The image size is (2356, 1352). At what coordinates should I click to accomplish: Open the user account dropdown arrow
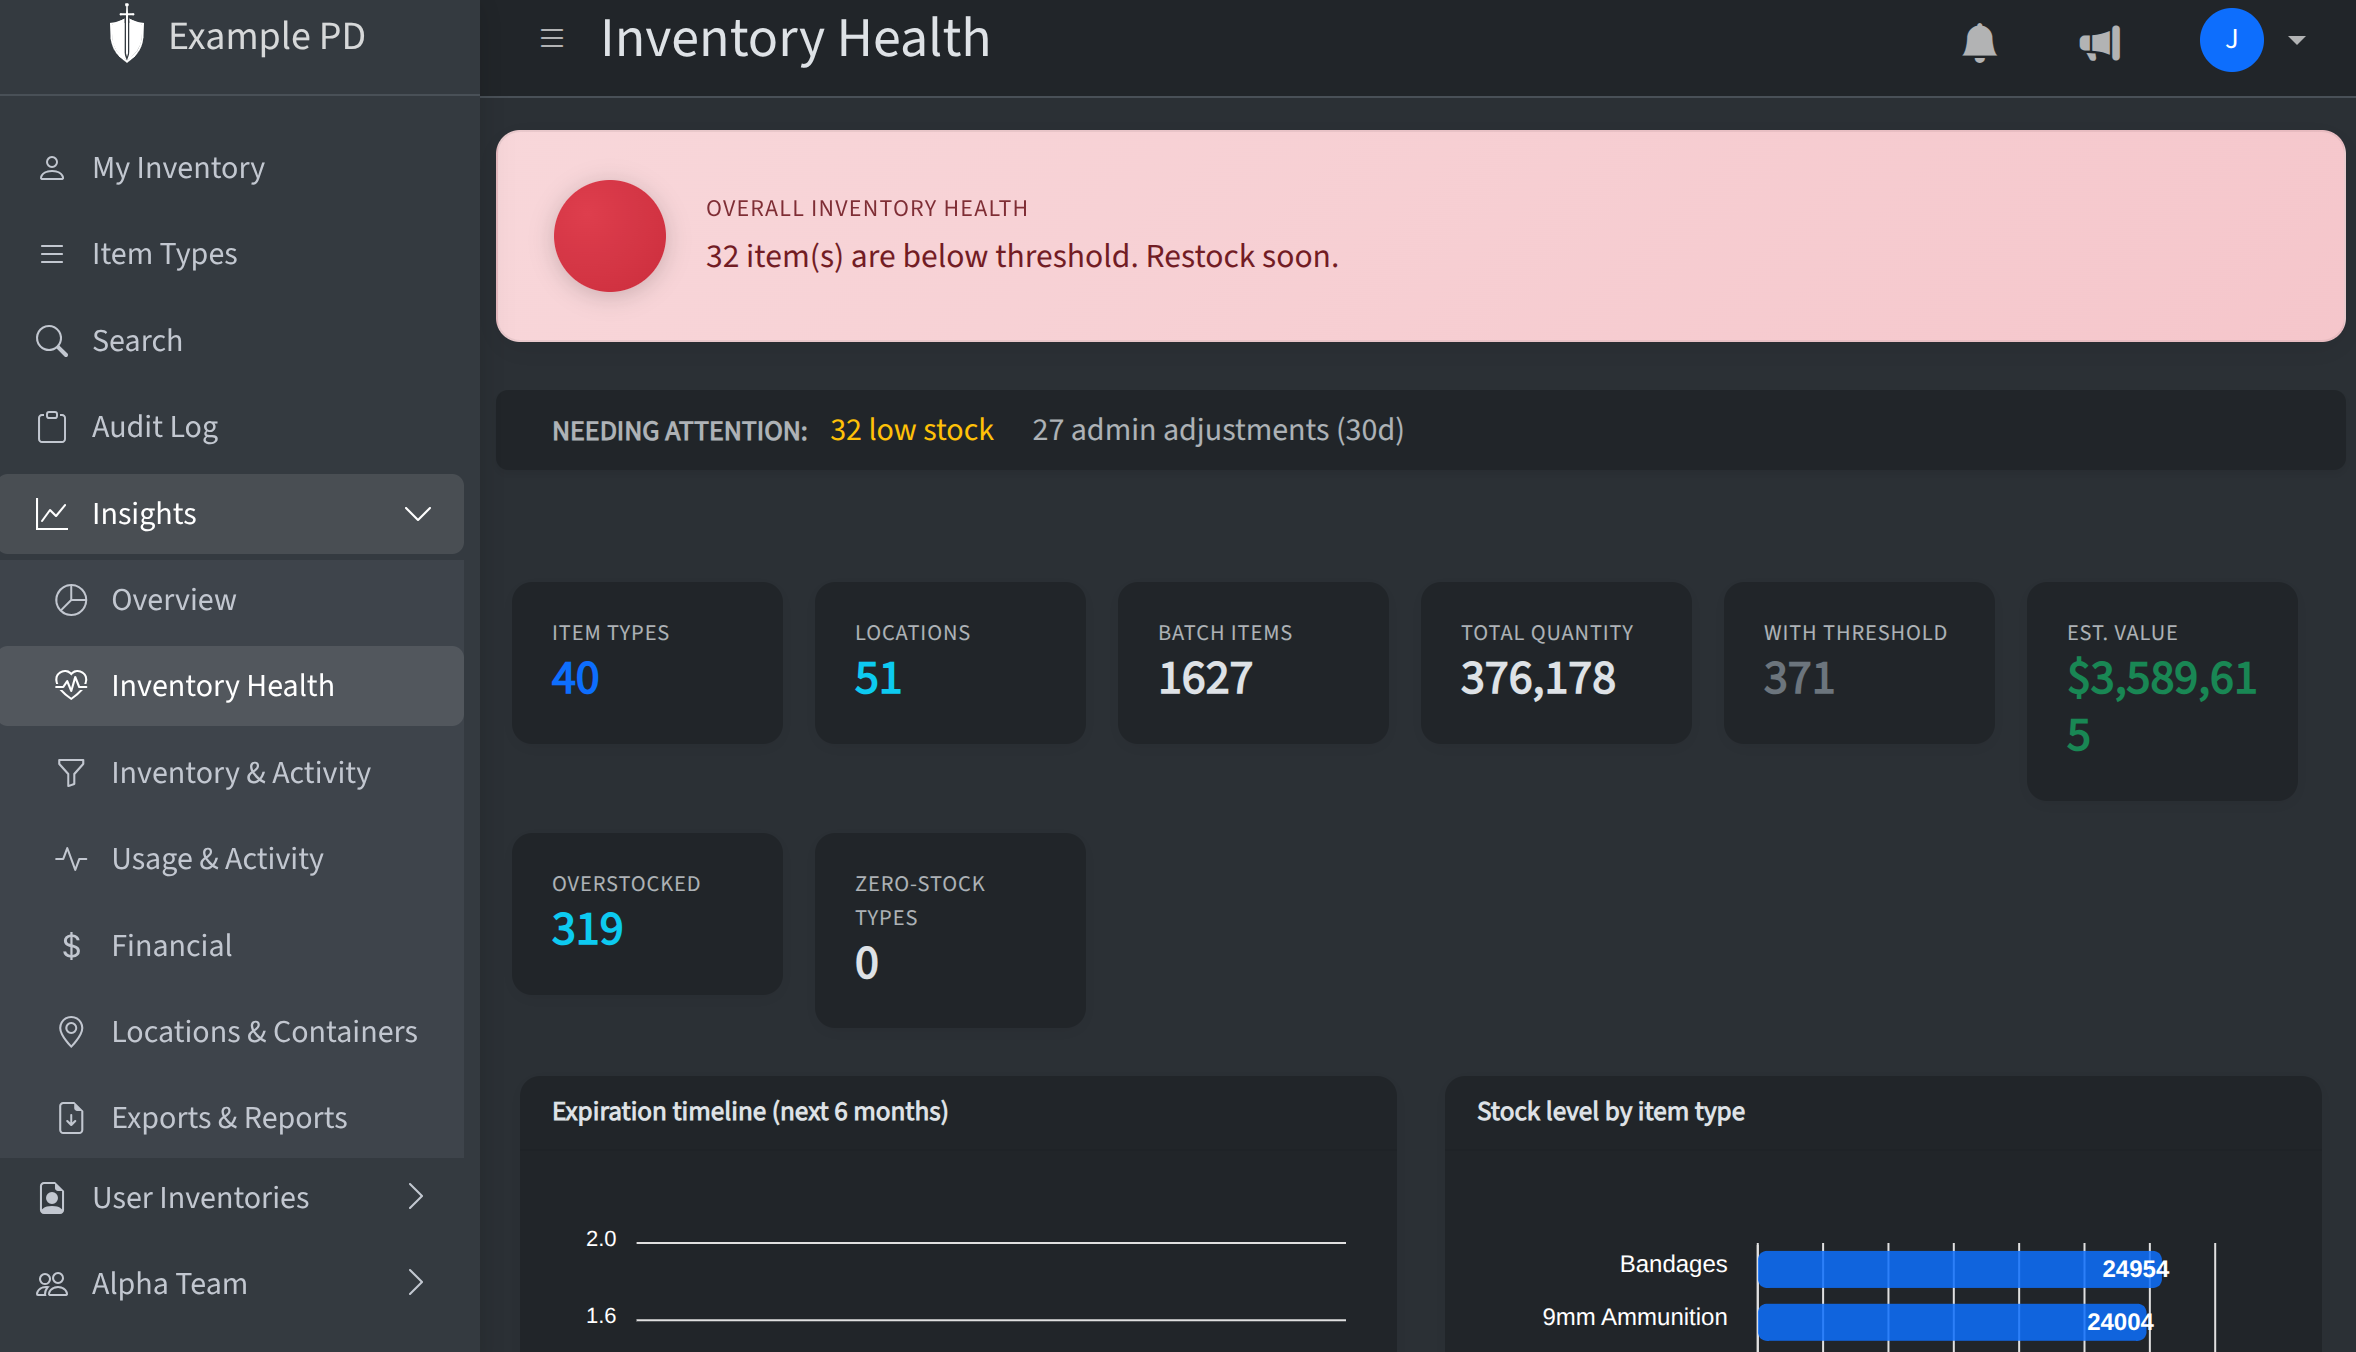[x=2297, y=41]
